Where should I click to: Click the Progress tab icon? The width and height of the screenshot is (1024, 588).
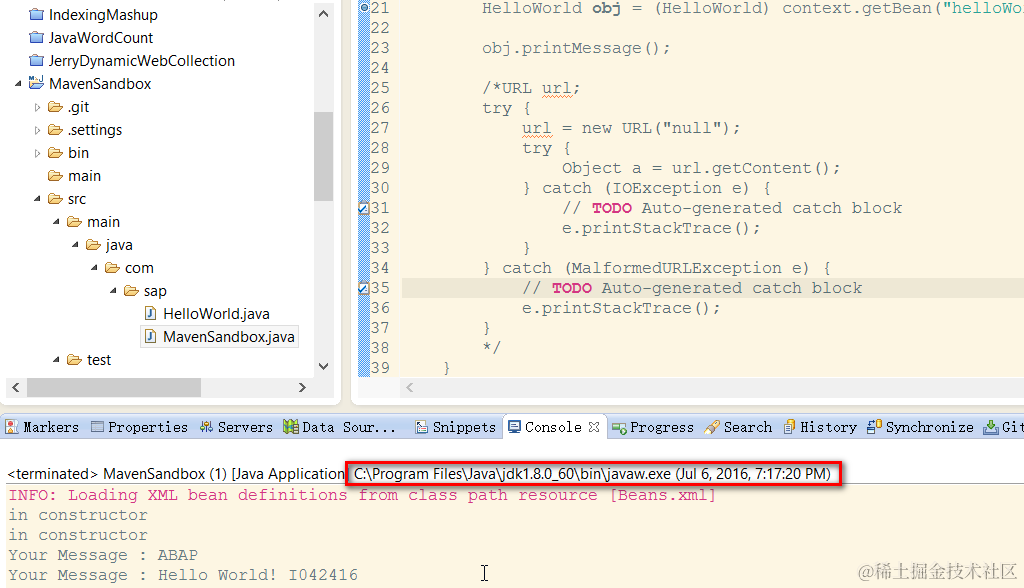[619, 428]
